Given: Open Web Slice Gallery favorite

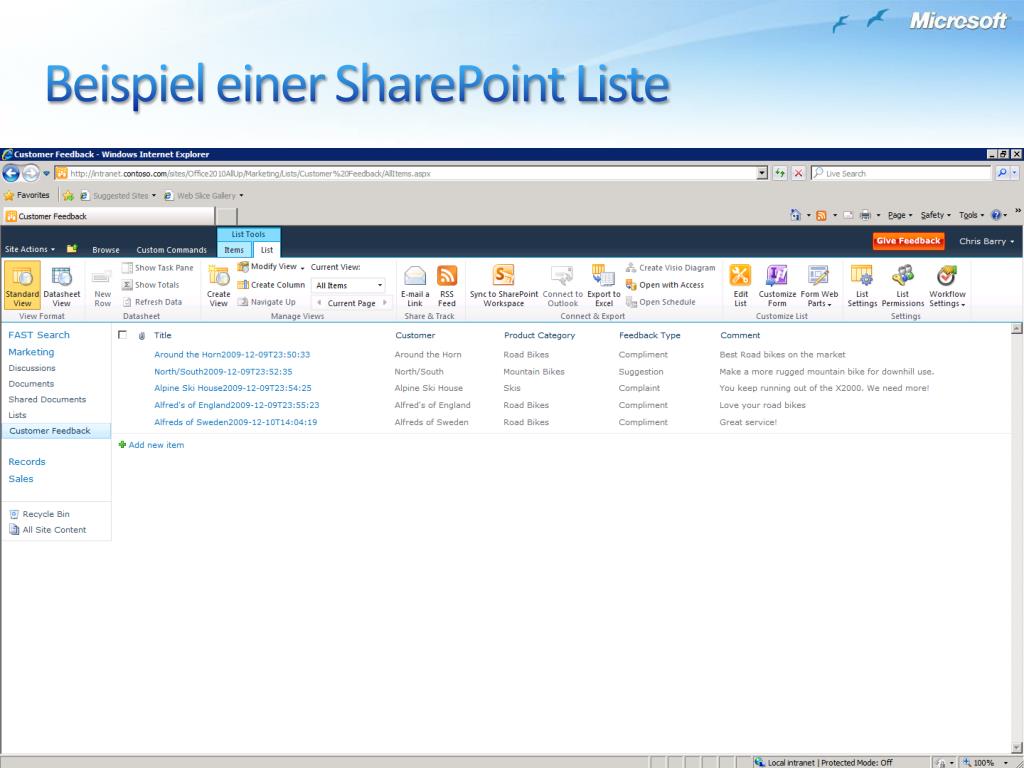Looking at the screenshot, I should (x=204, y=195).
